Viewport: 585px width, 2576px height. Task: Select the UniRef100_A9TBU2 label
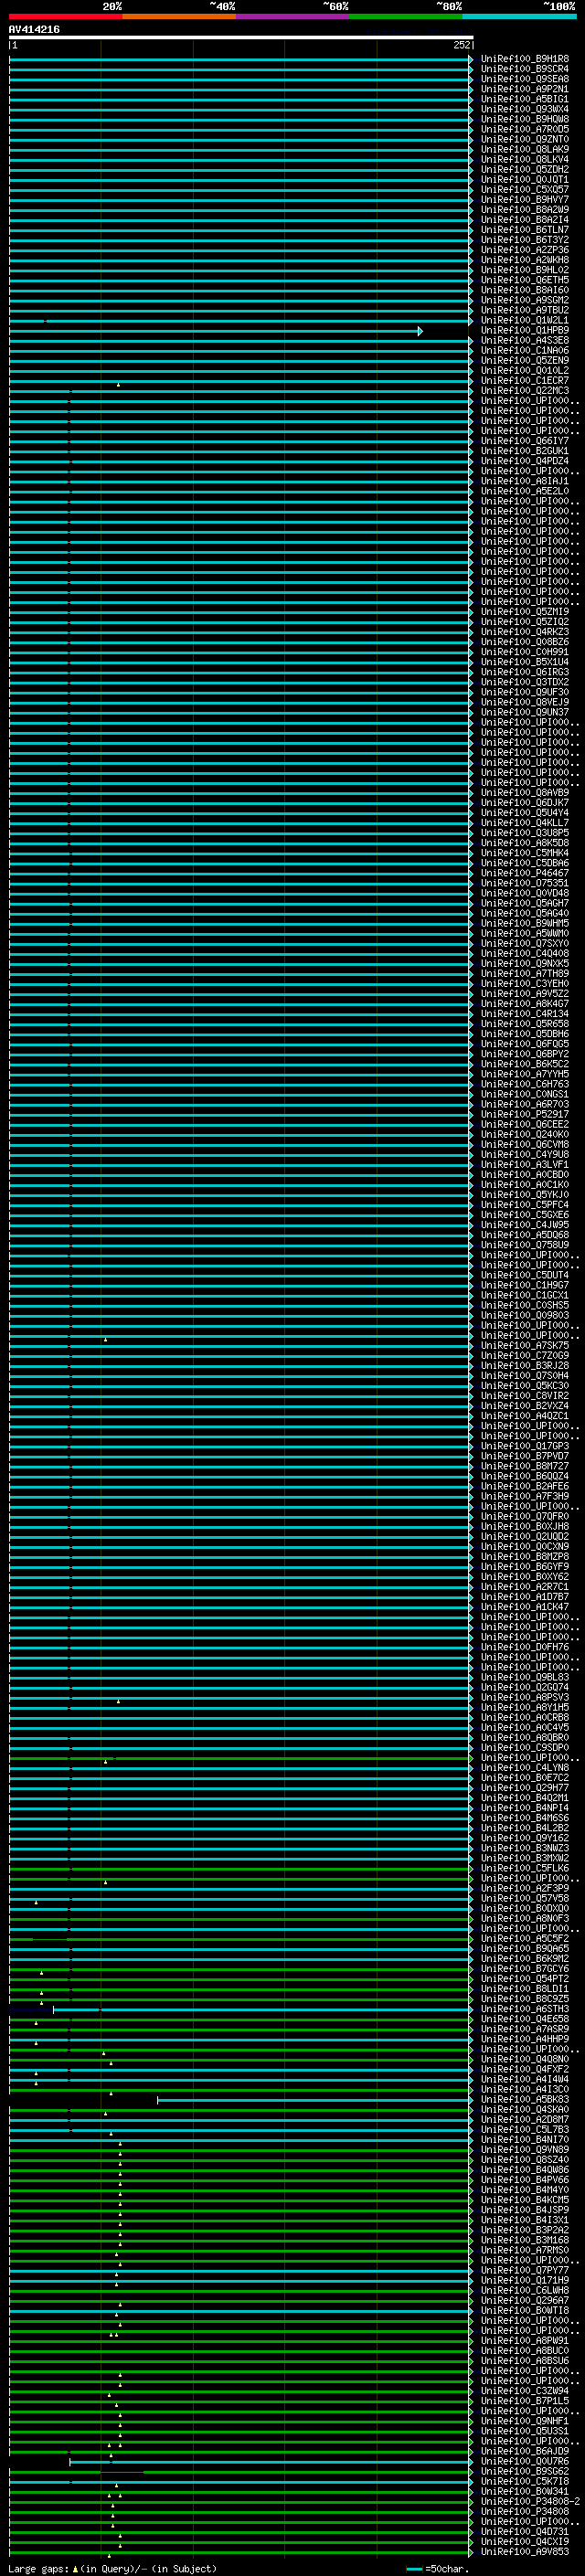(525, 310)
